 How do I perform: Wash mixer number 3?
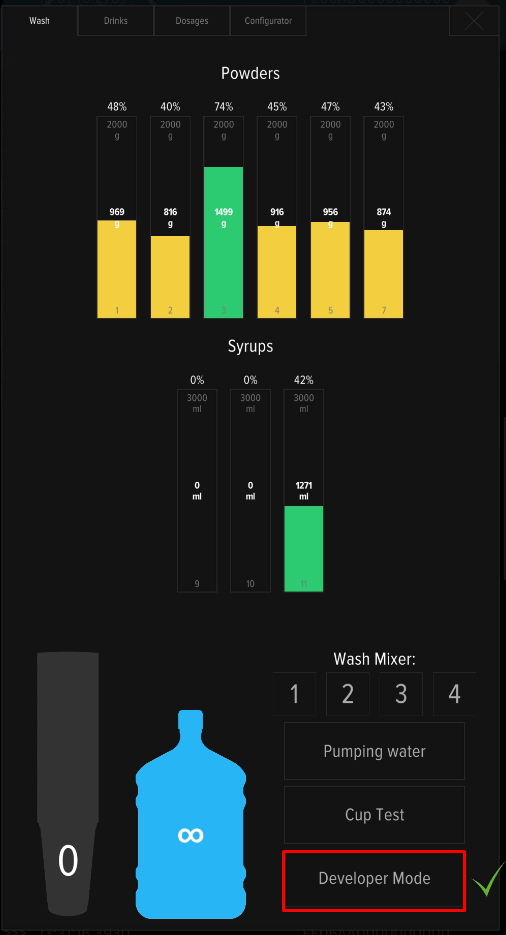401,694
